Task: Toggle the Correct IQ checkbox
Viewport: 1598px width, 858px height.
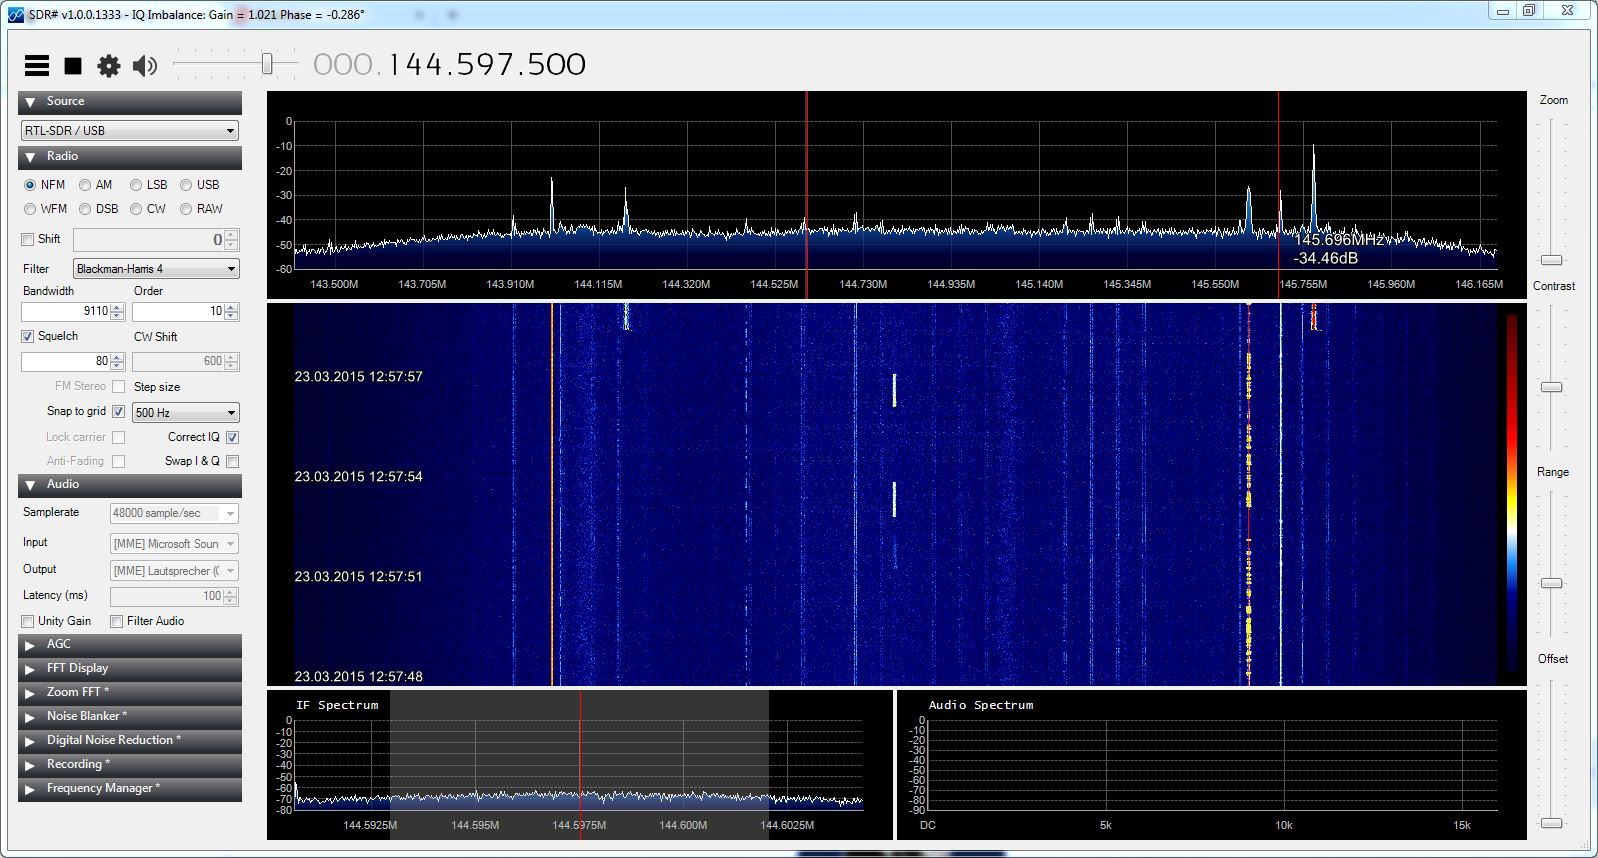Action: point(232,438)
